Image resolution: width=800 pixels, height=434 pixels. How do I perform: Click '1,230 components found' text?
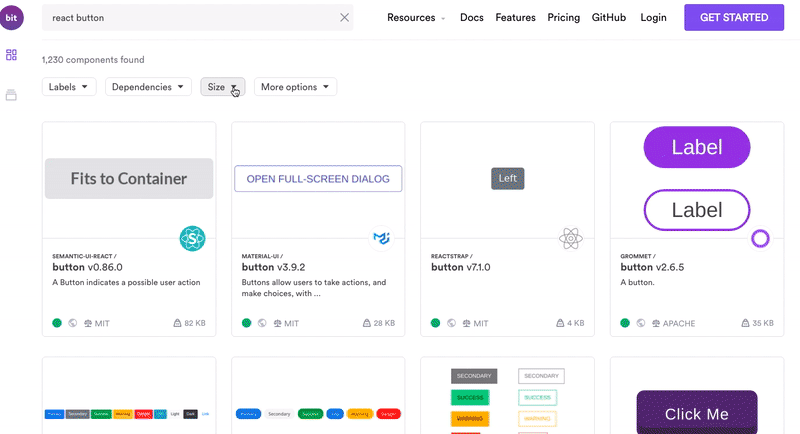(93, 60)
